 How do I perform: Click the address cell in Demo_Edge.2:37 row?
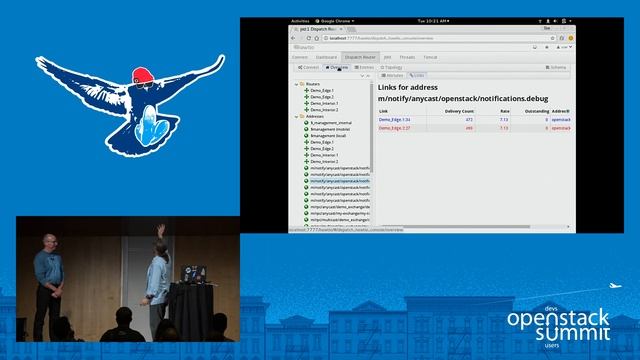561,128
